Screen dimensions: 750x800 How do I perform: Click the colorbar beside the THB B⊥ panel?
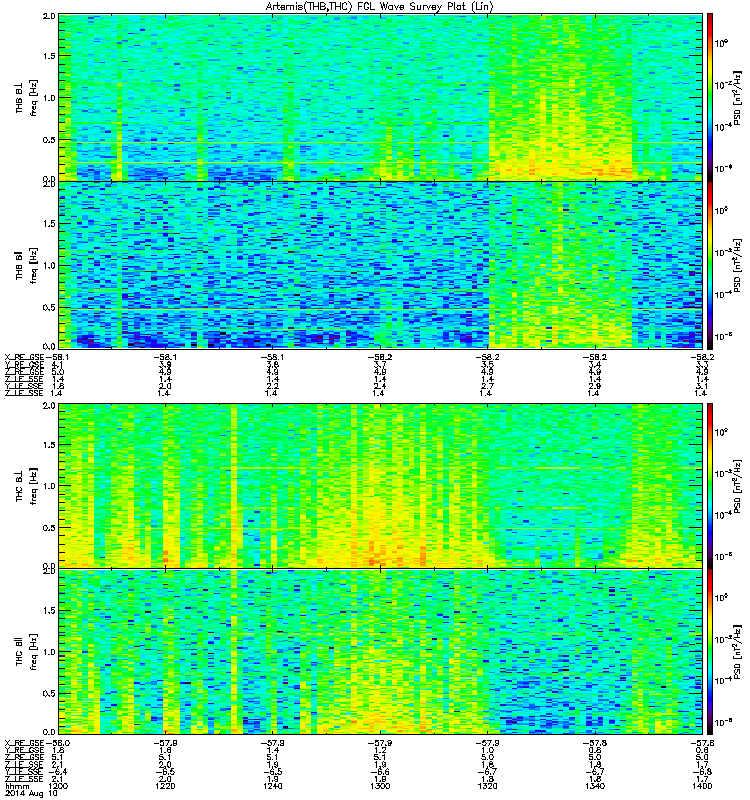710,97
